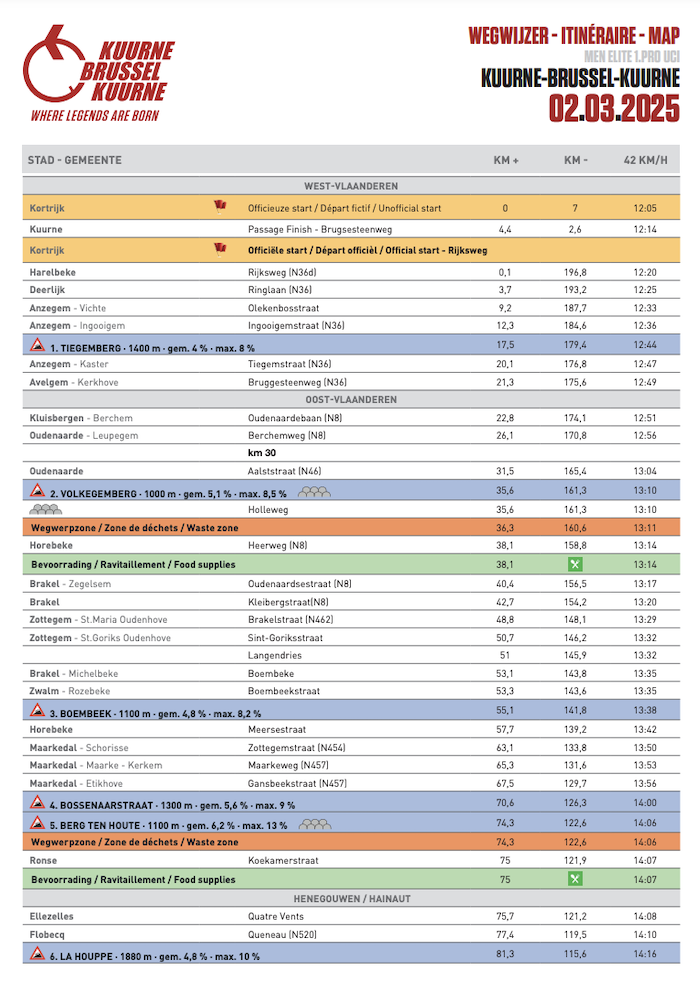
Task: Click the WEGWIJZER - ITINÉRAIRE - MAP title
Action: 573,37
